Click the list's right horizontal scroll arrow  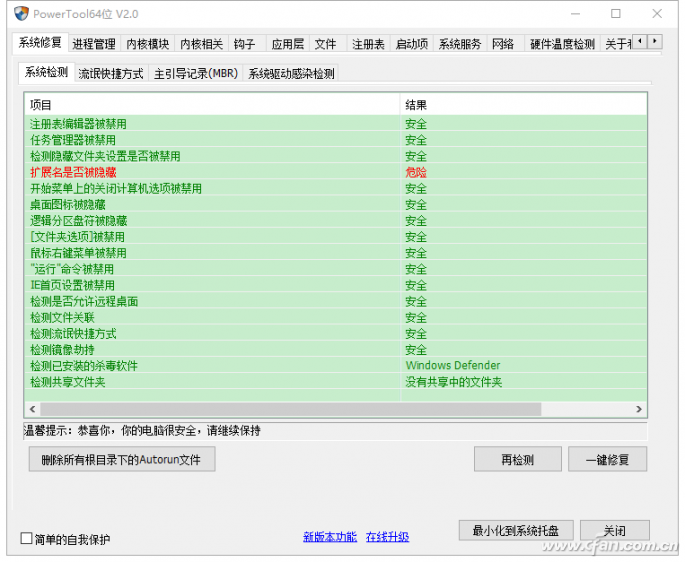pos(639,410)
